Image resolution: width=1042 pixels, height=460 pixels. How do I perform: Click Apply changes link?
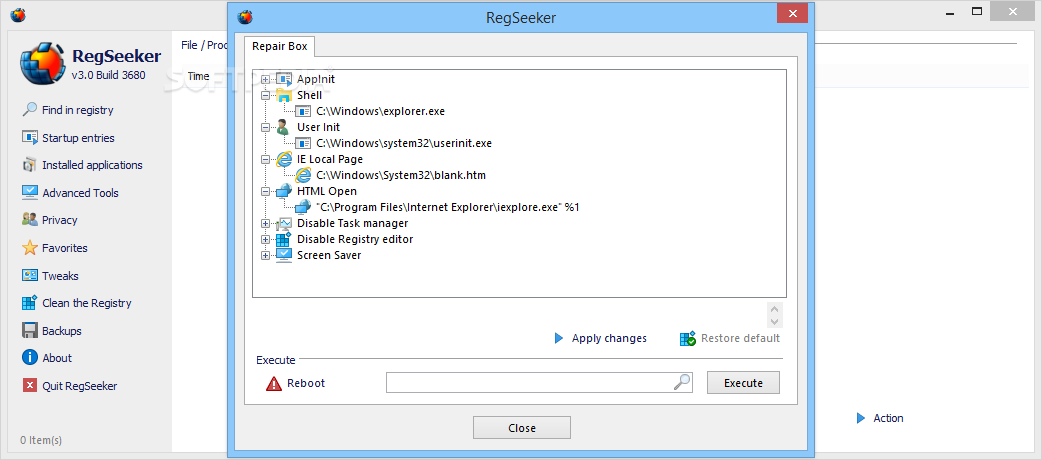click(x=608, y=338)
